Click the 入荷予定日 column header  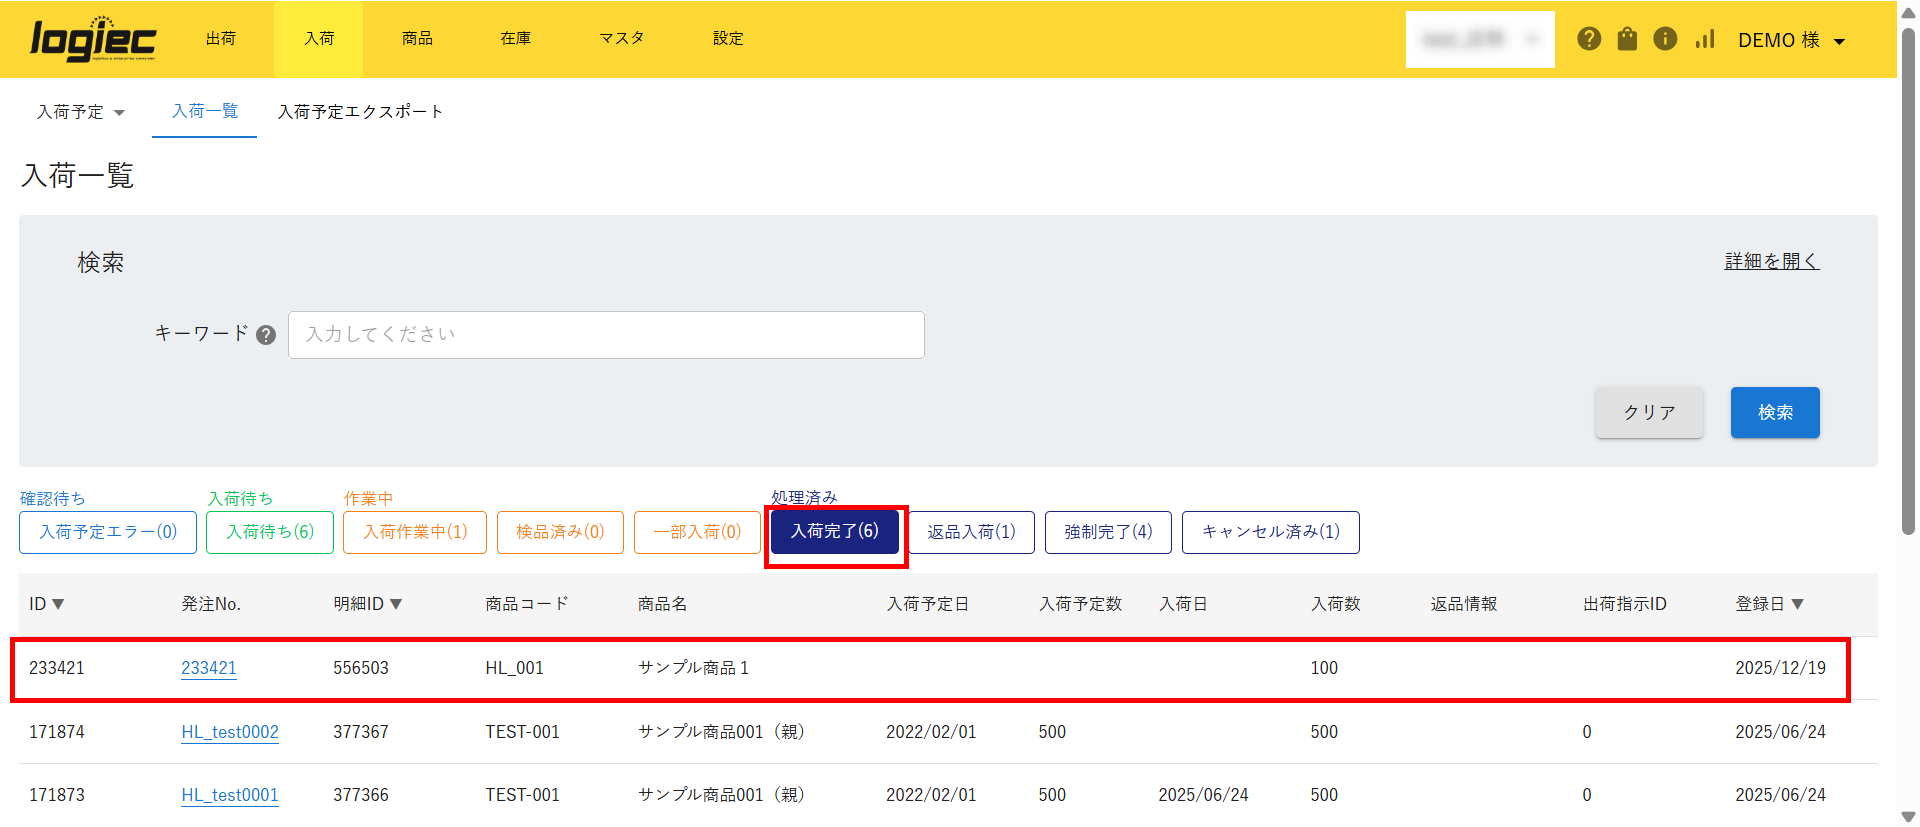[928, 604]
